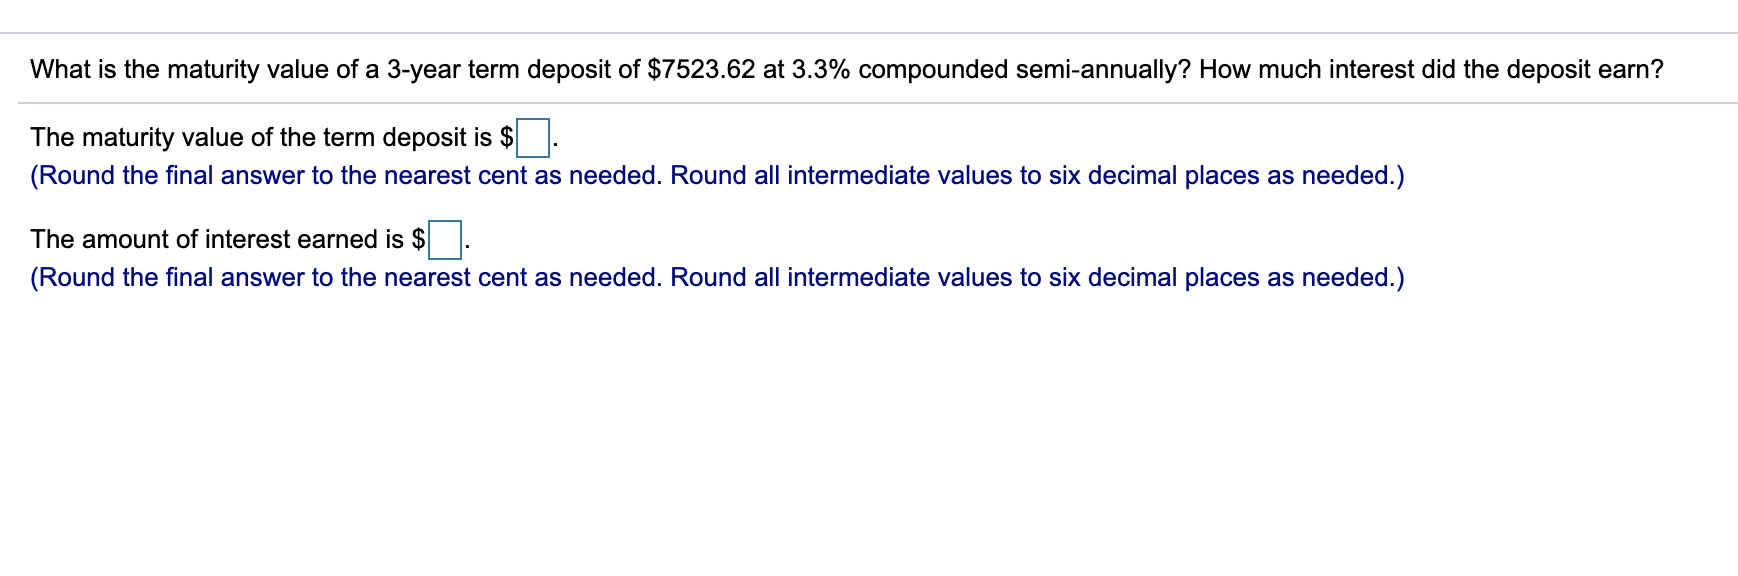Screen dimensions: 1738x576
Task: Click the dollar sign before the first box
Action: pos(510,138)
